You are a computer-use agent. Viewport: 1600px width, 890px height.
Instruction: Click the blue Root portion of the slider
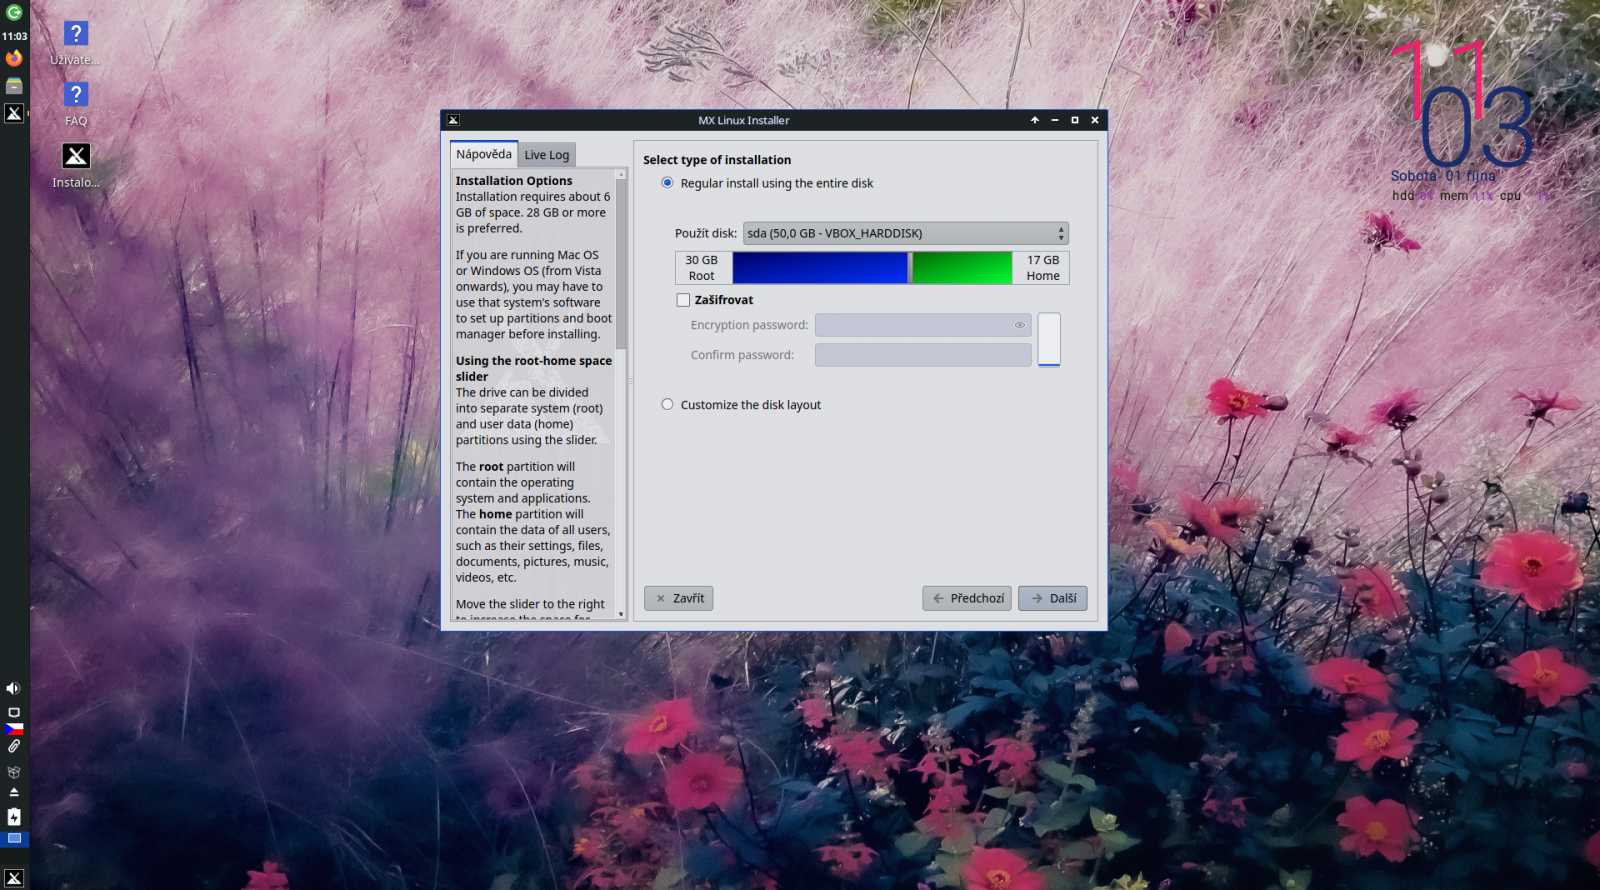point(820,268)
